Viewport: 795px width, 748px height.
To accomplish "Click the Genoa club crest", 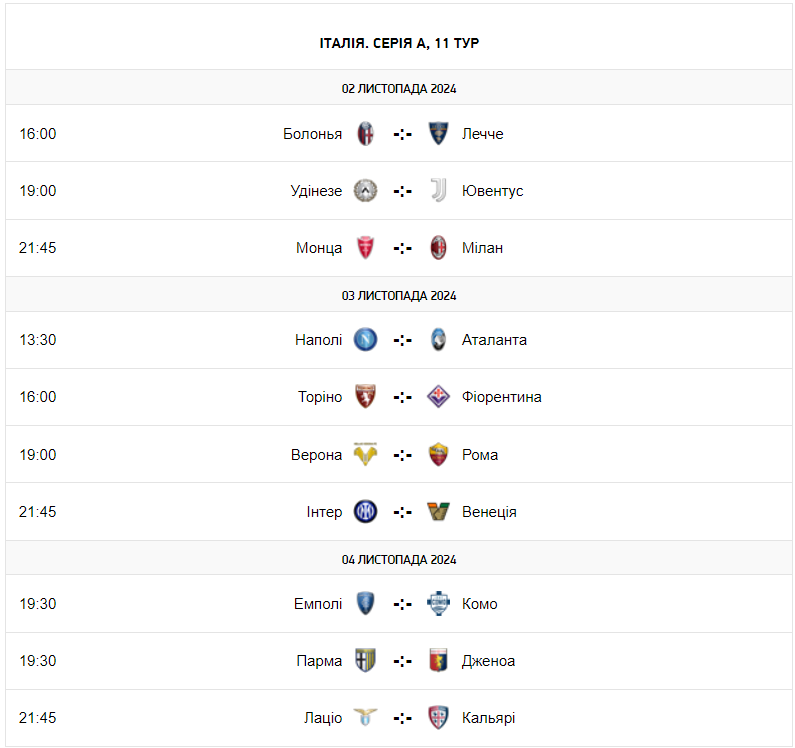I will pyautogui.click(x=438, y=661).
